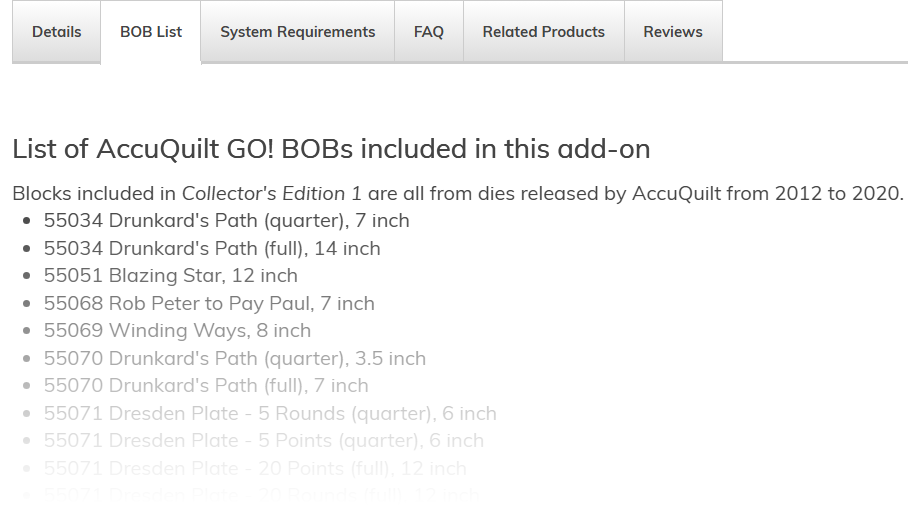Open the FAQ tab
The image size is (908, 510).
click(428, 32)
